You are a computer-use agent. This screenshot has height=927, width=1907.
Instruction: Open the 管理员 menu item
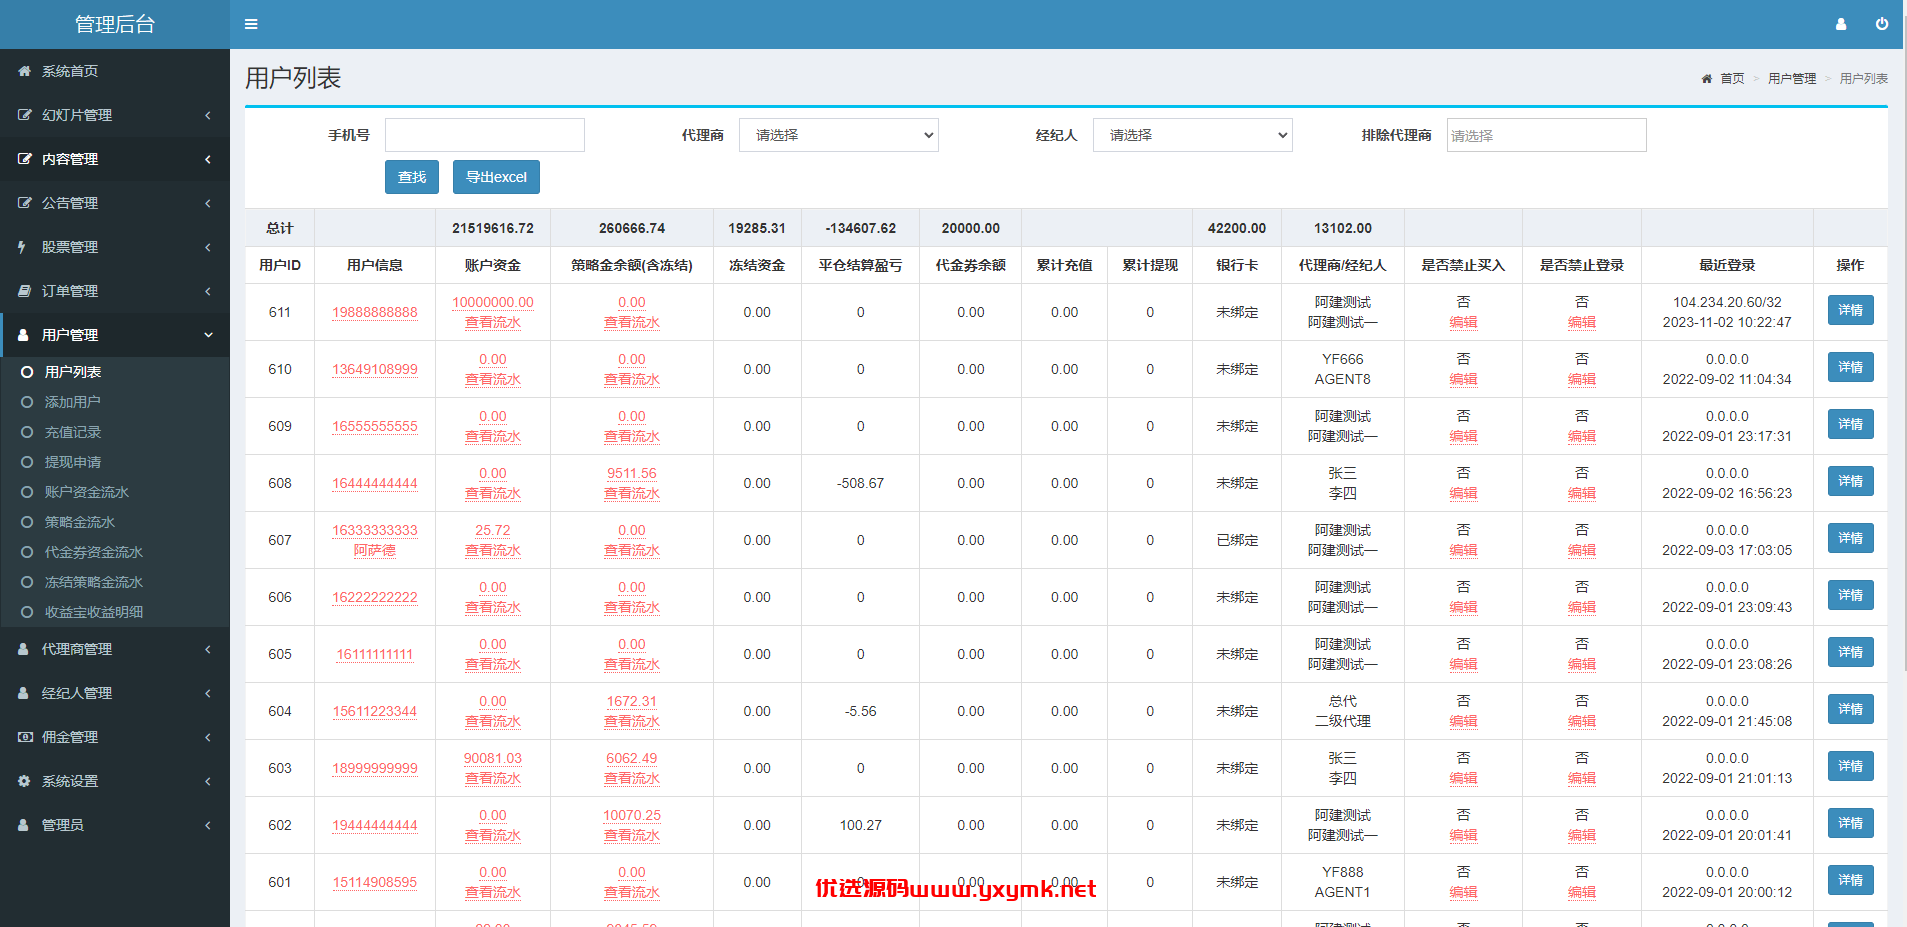(115, 825)
